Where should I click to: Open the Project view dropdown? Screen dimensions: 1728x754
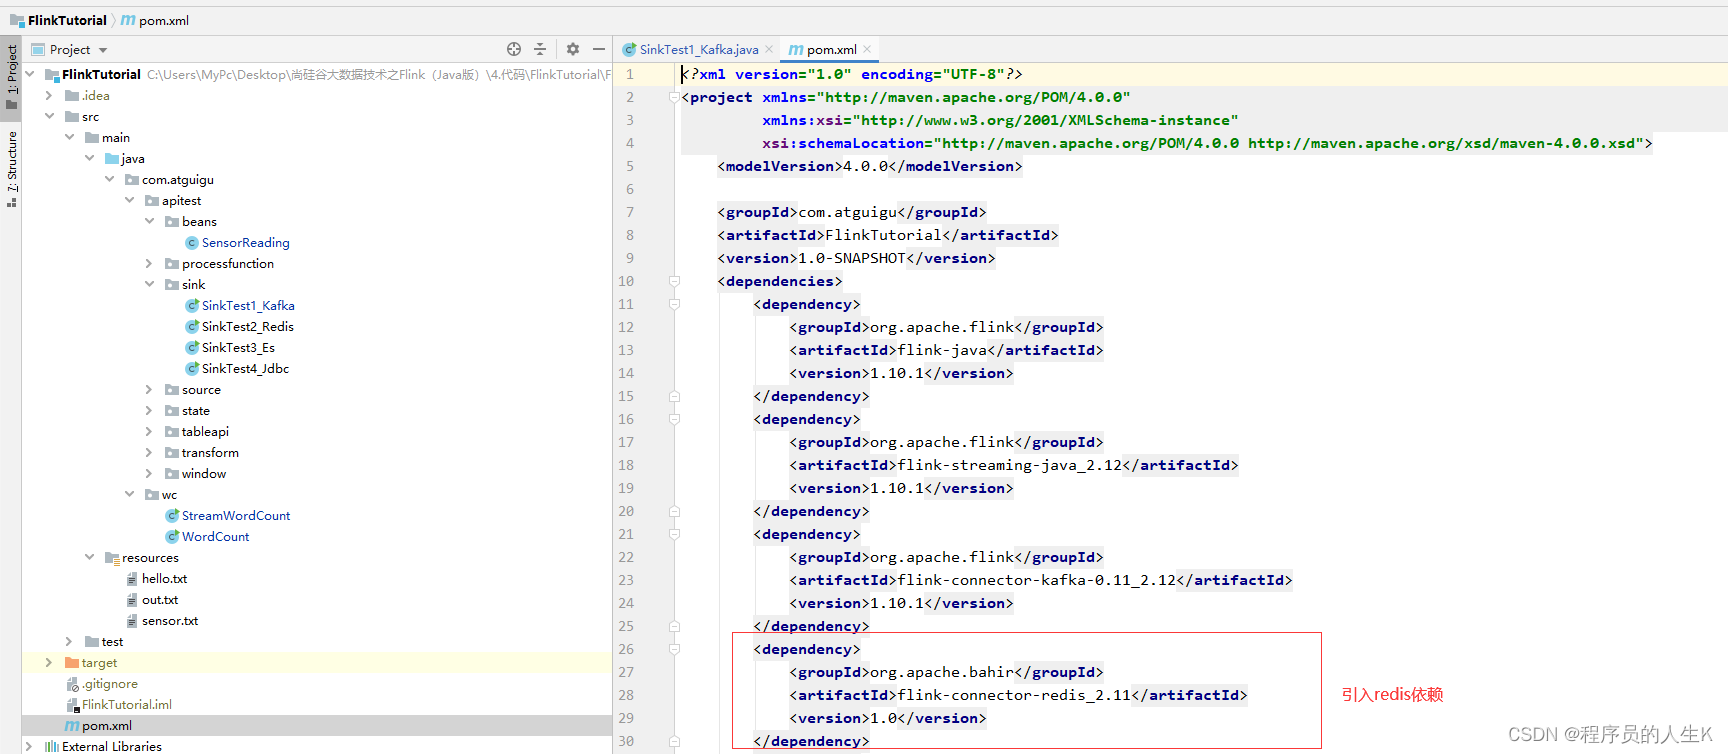tap(103, 50)
